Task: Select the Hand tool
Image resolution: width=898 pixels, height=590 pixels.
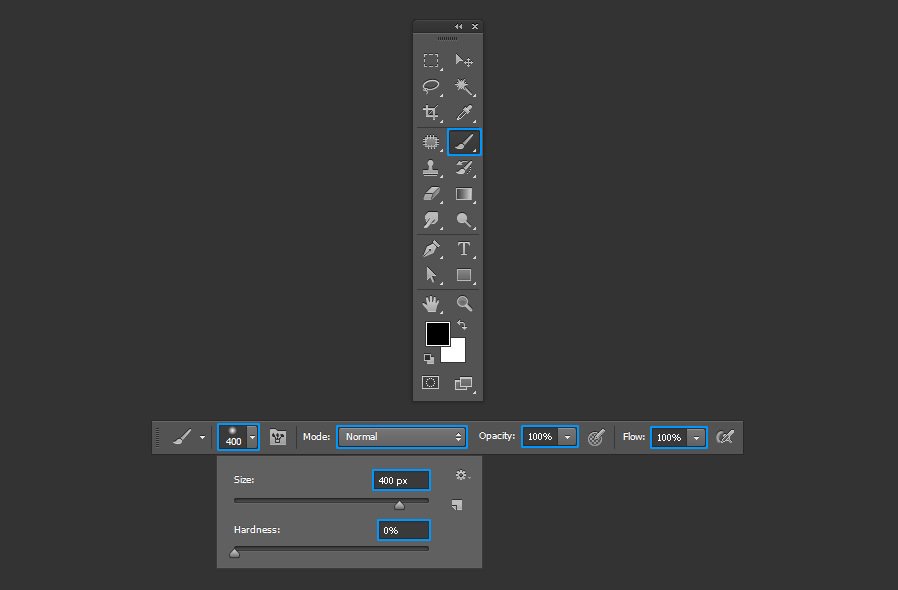Action: click(431, 304)
